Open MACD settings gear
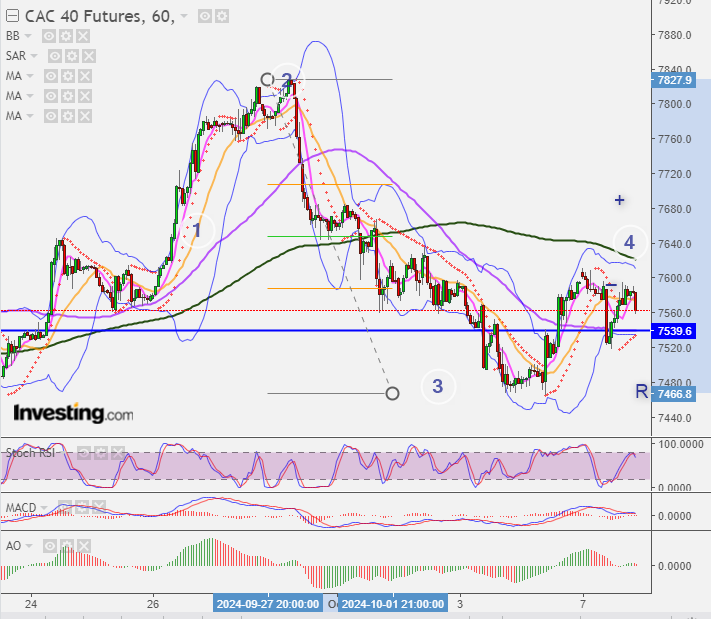Image resolution: width=711 pixels, height=619 pixels. click(x=82, y=507)
